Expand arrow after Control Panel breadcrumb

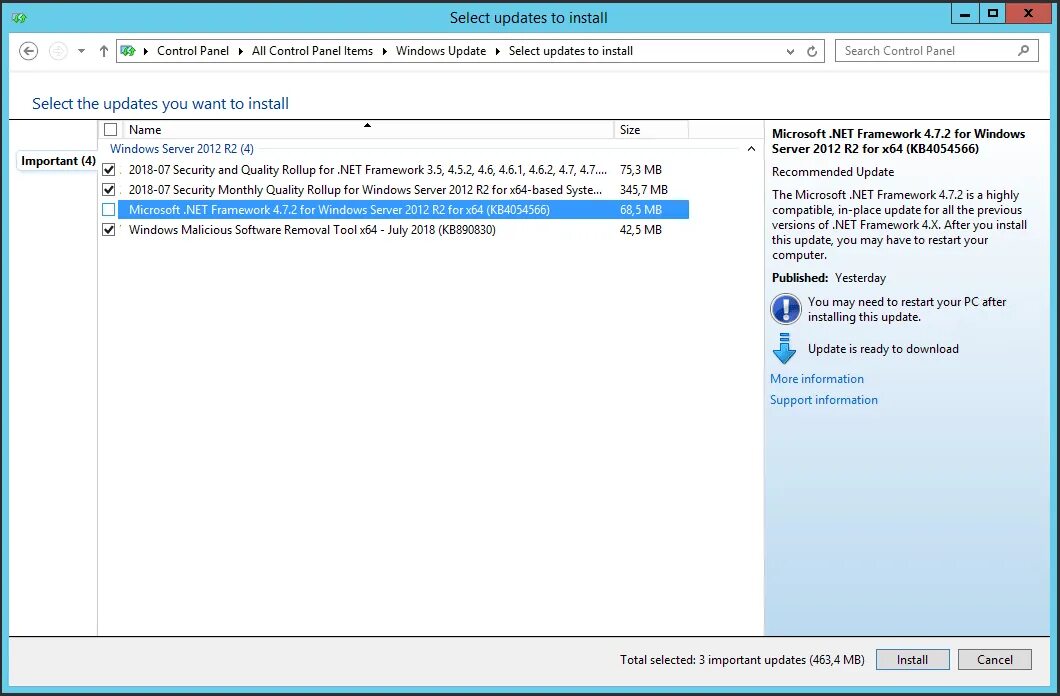pos(240,51)
